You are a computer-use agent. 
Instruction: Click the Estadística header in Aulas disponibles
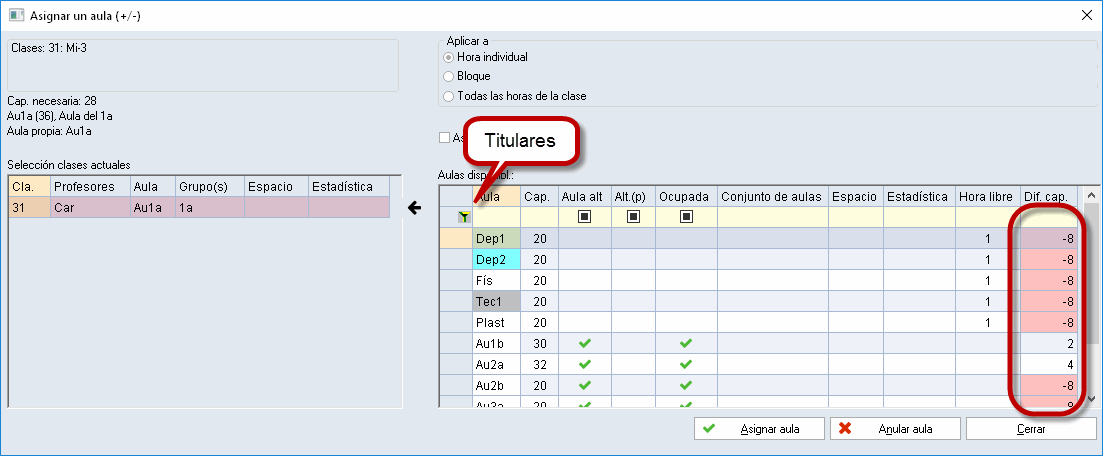pos(919,197)
